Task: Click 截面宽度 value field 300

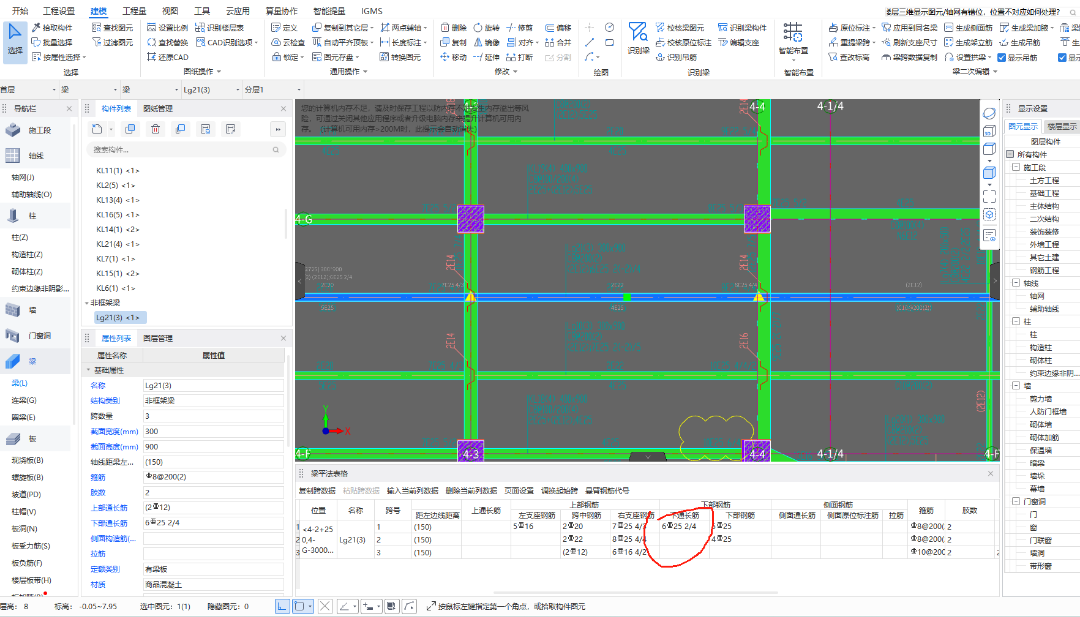Action: [x=214, y=432]
